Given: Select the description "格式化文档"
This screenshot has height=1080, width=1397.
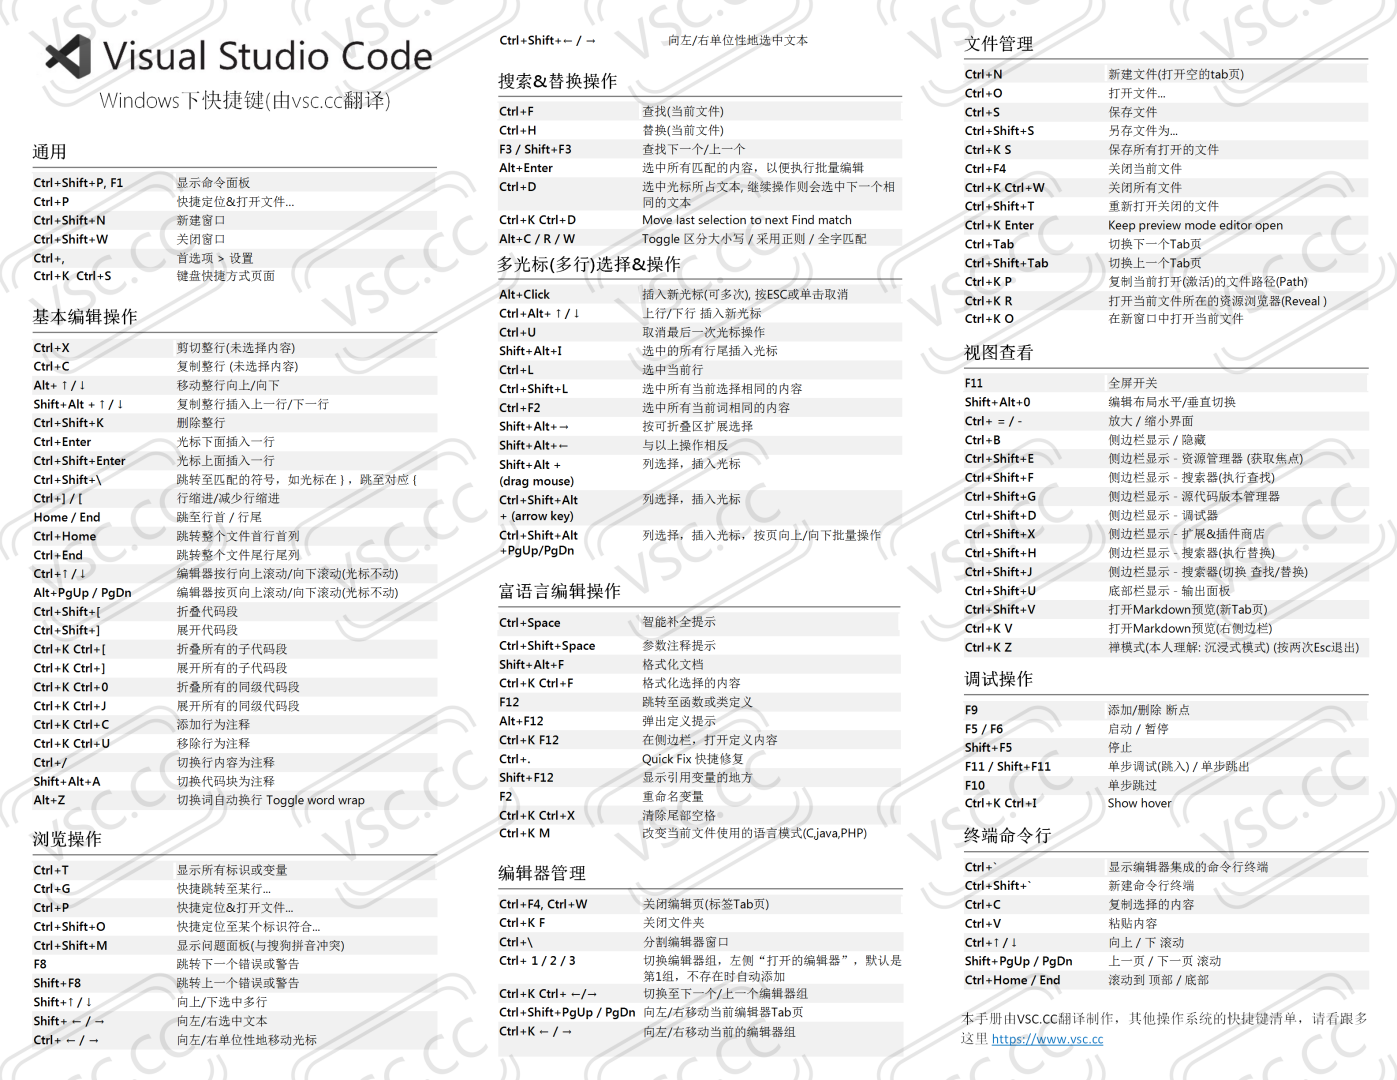Looking at the screenshot, I should coord(673,664).
